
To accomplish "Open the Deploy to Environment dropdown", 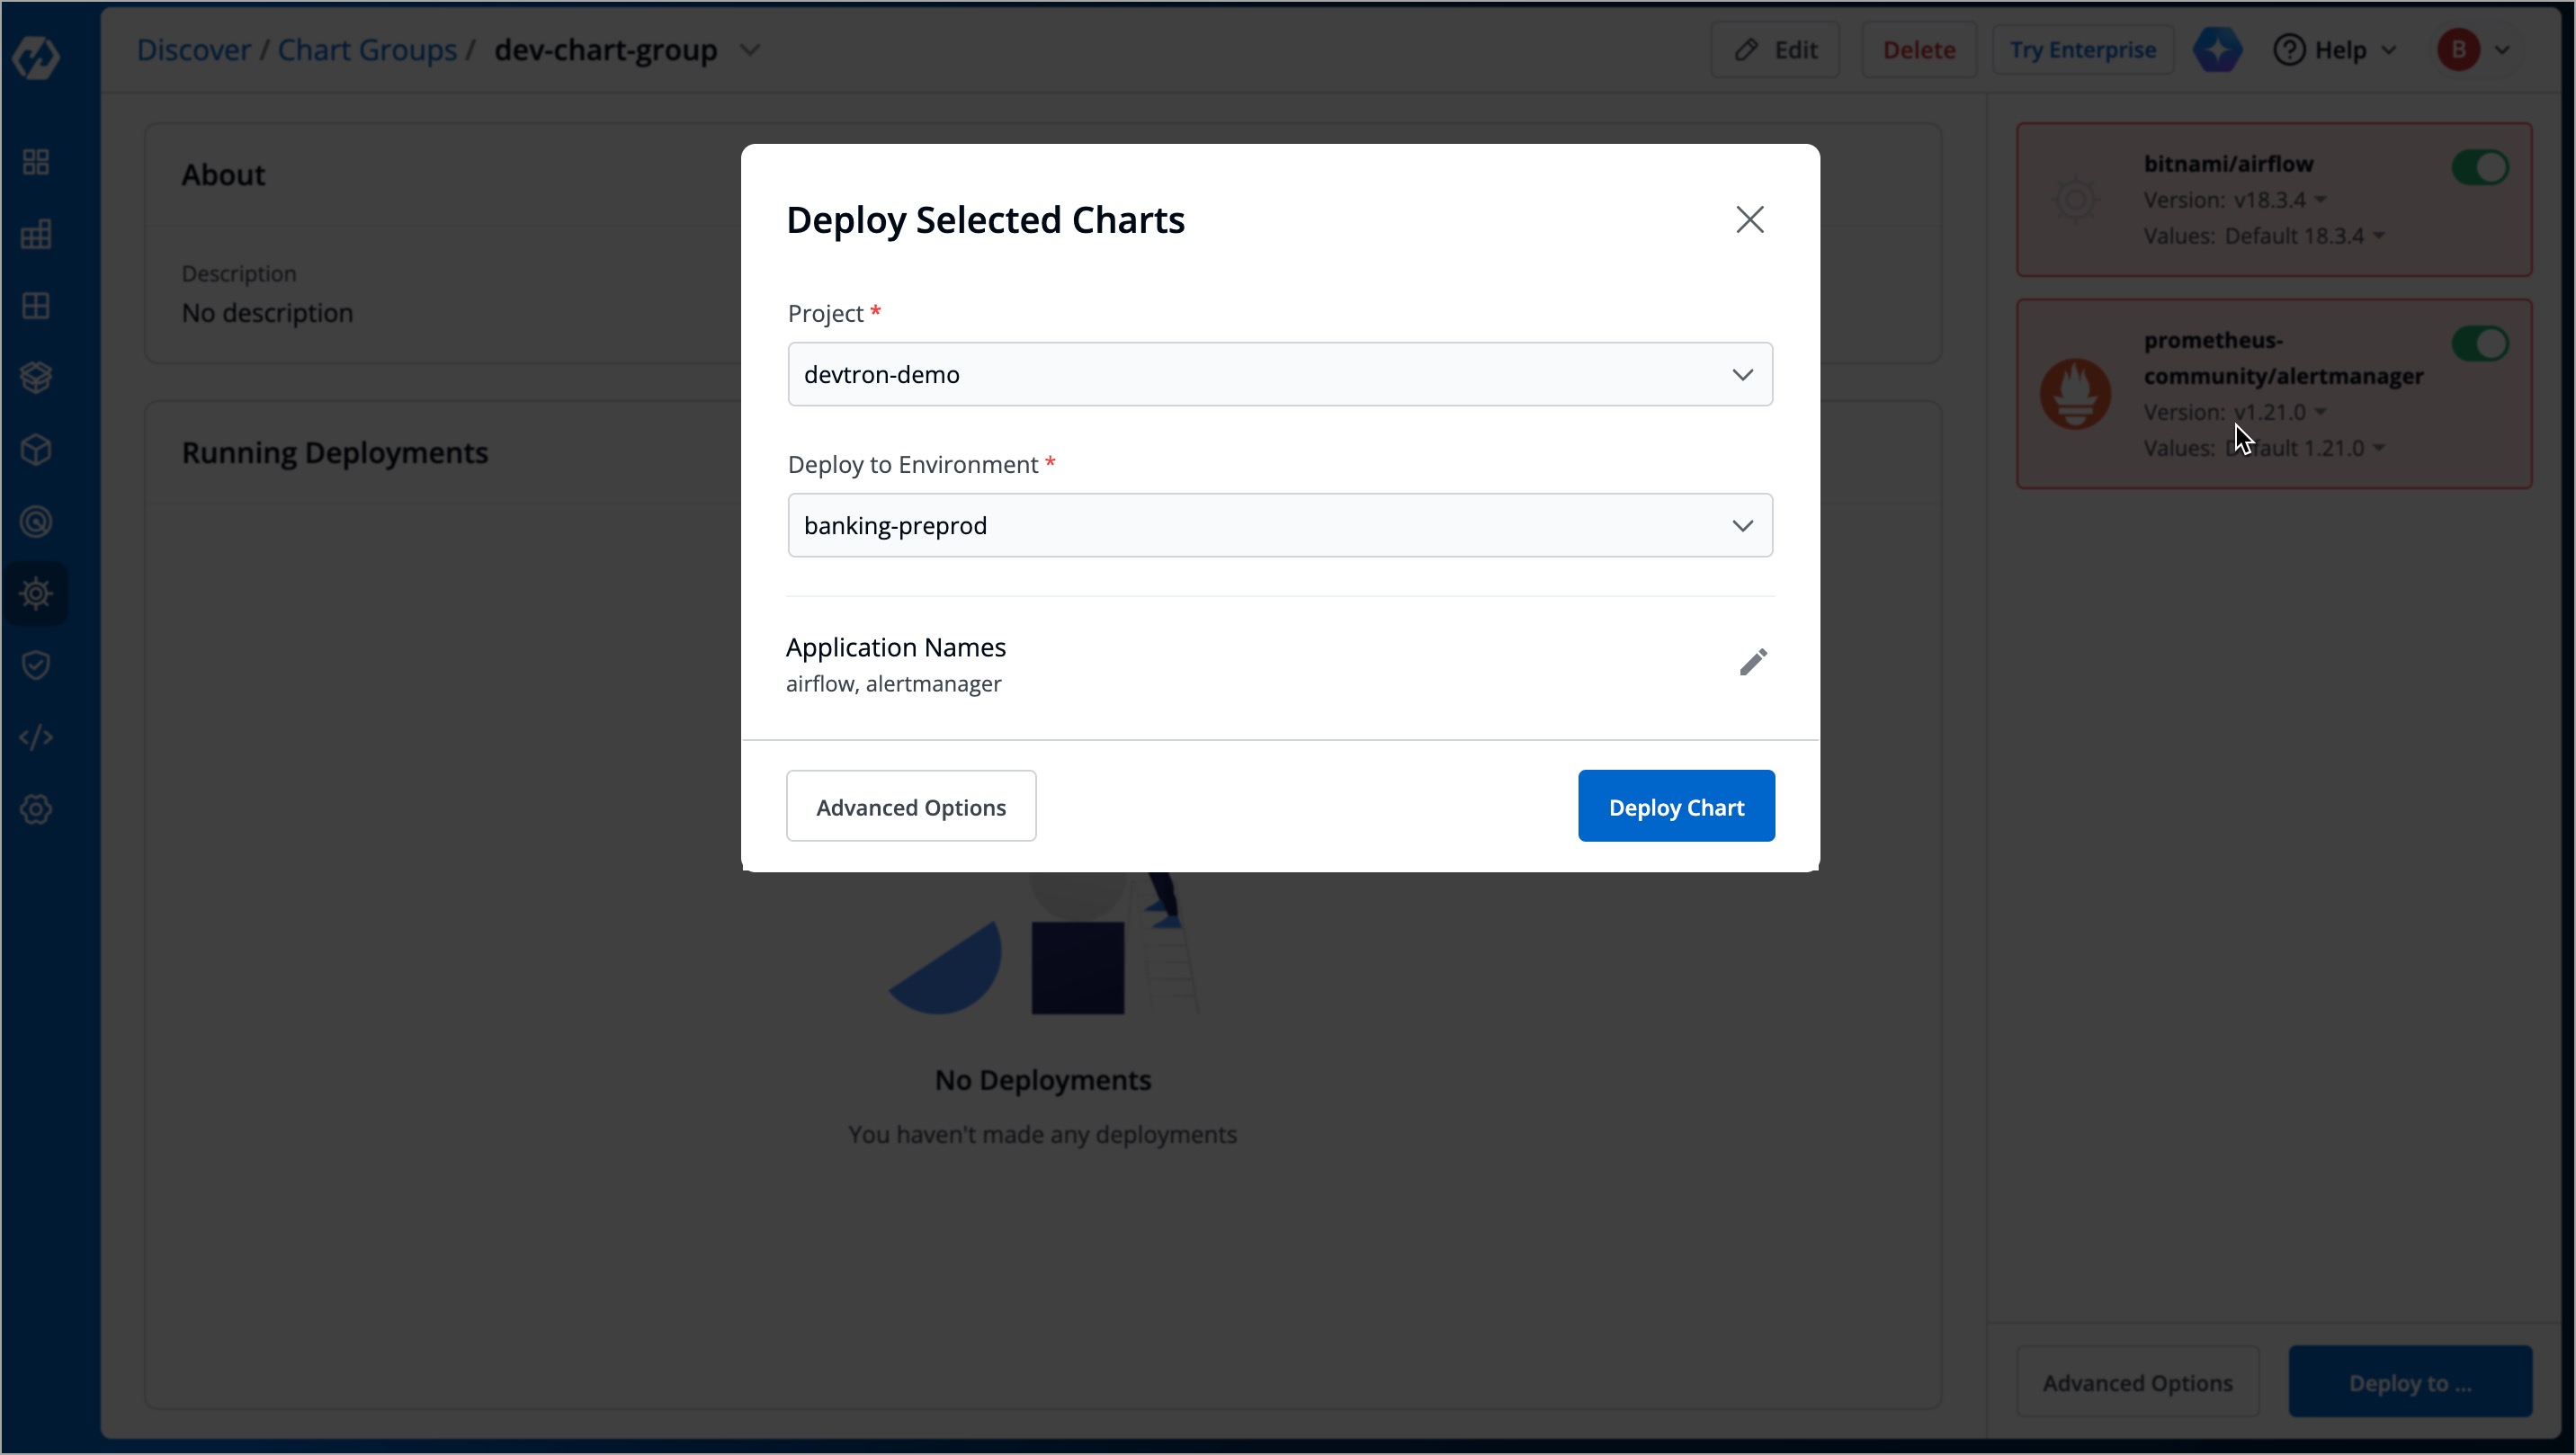I will pos(1280,525).
